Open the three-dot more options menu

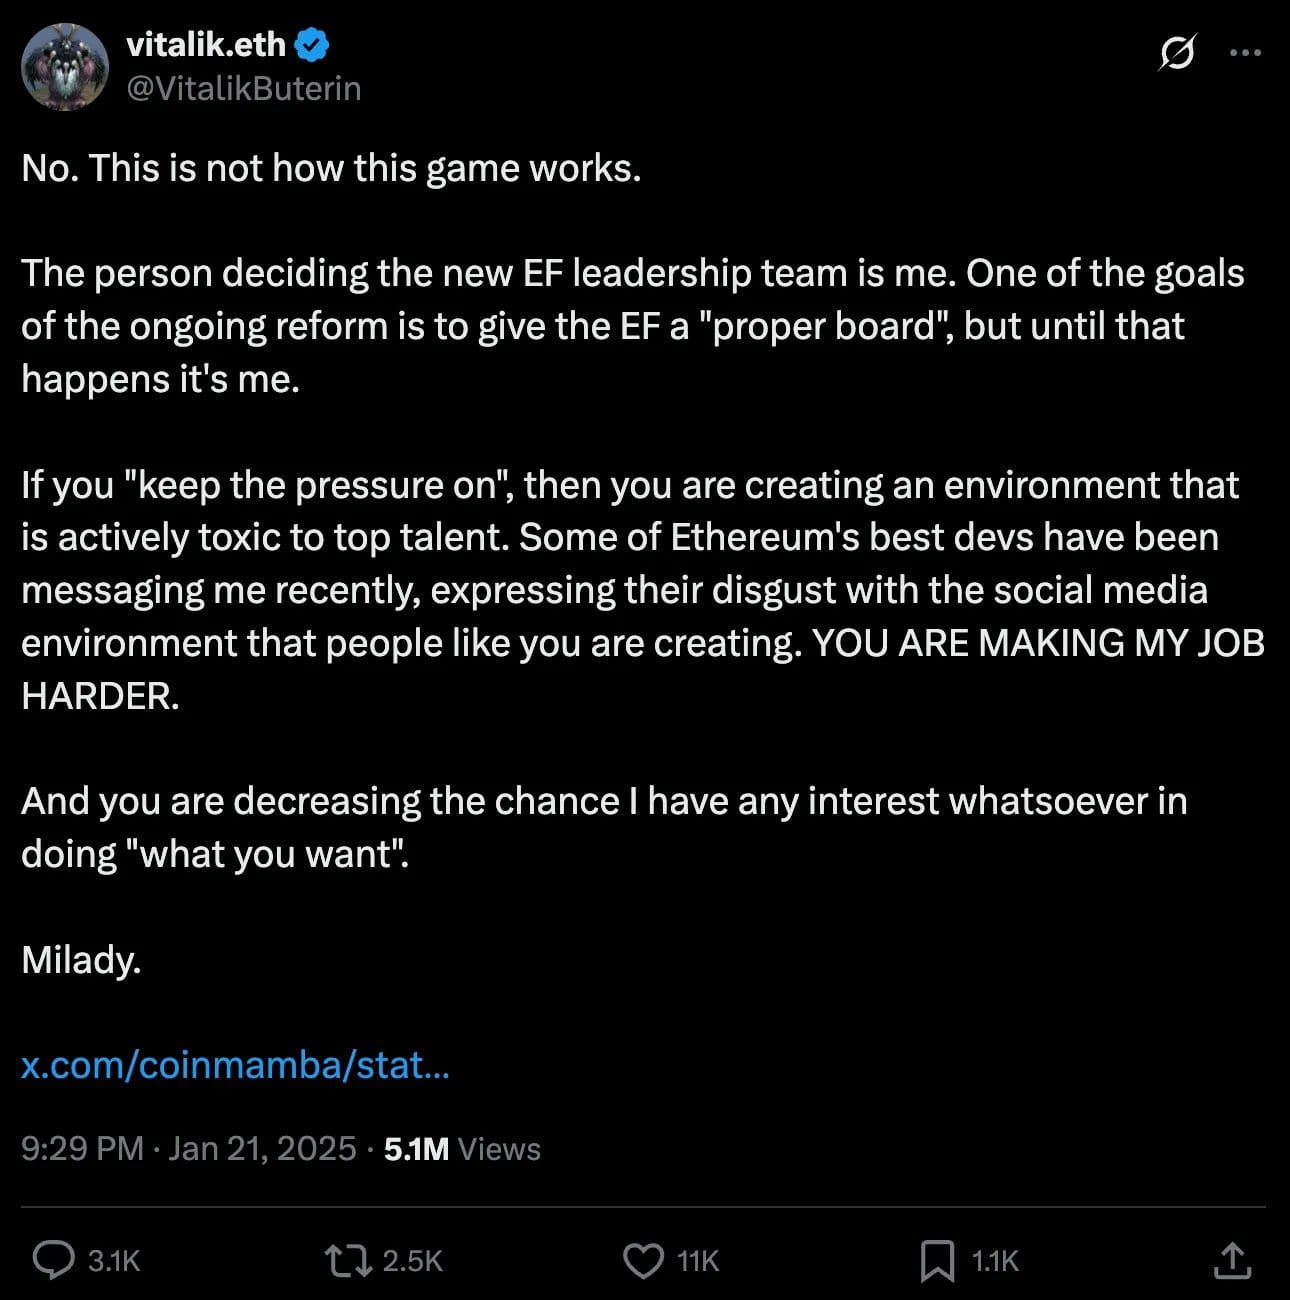1245,53
